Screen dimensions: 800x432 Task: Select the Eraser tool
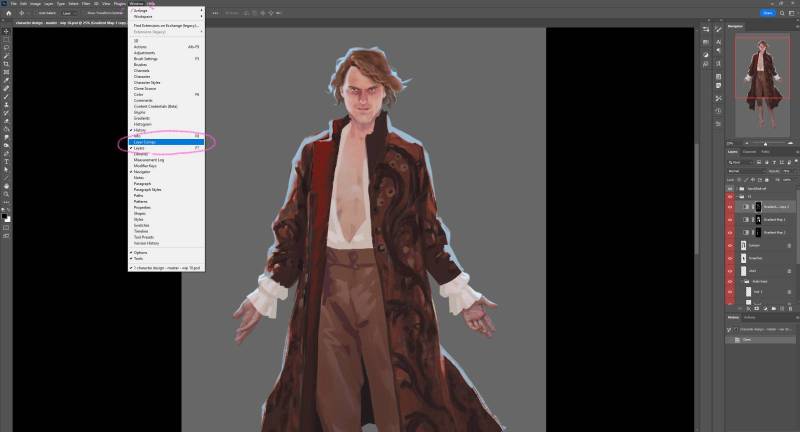pos(6,120)
